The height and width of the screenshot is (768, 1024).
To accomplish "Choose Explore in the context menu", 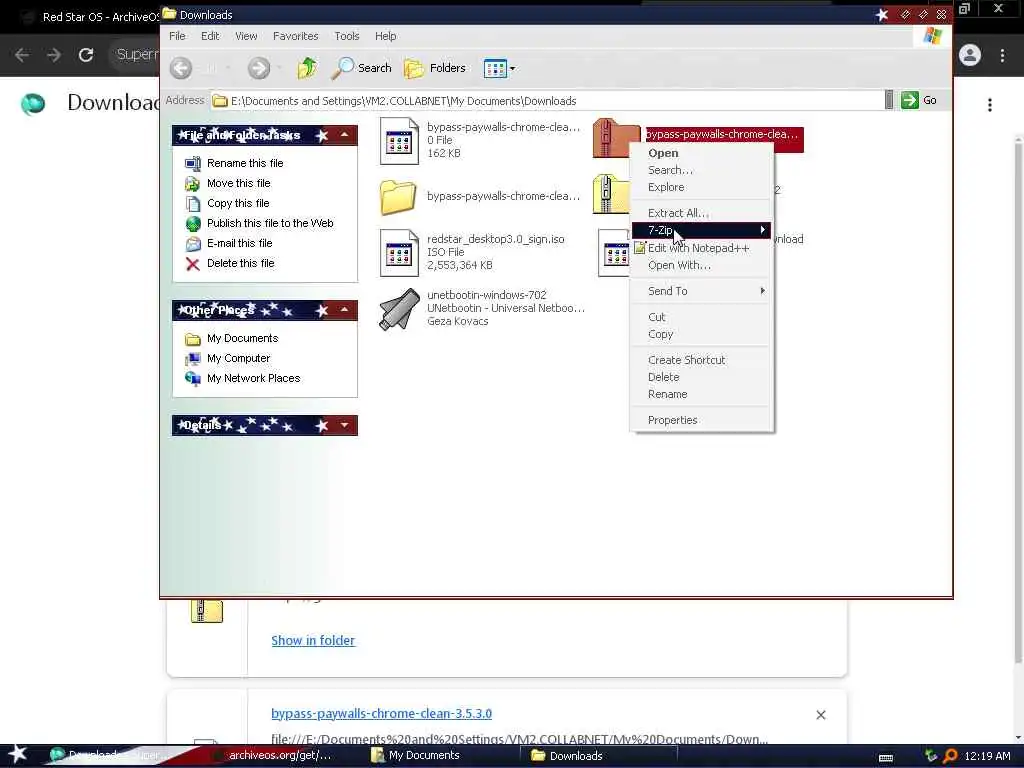I will 701,187.
